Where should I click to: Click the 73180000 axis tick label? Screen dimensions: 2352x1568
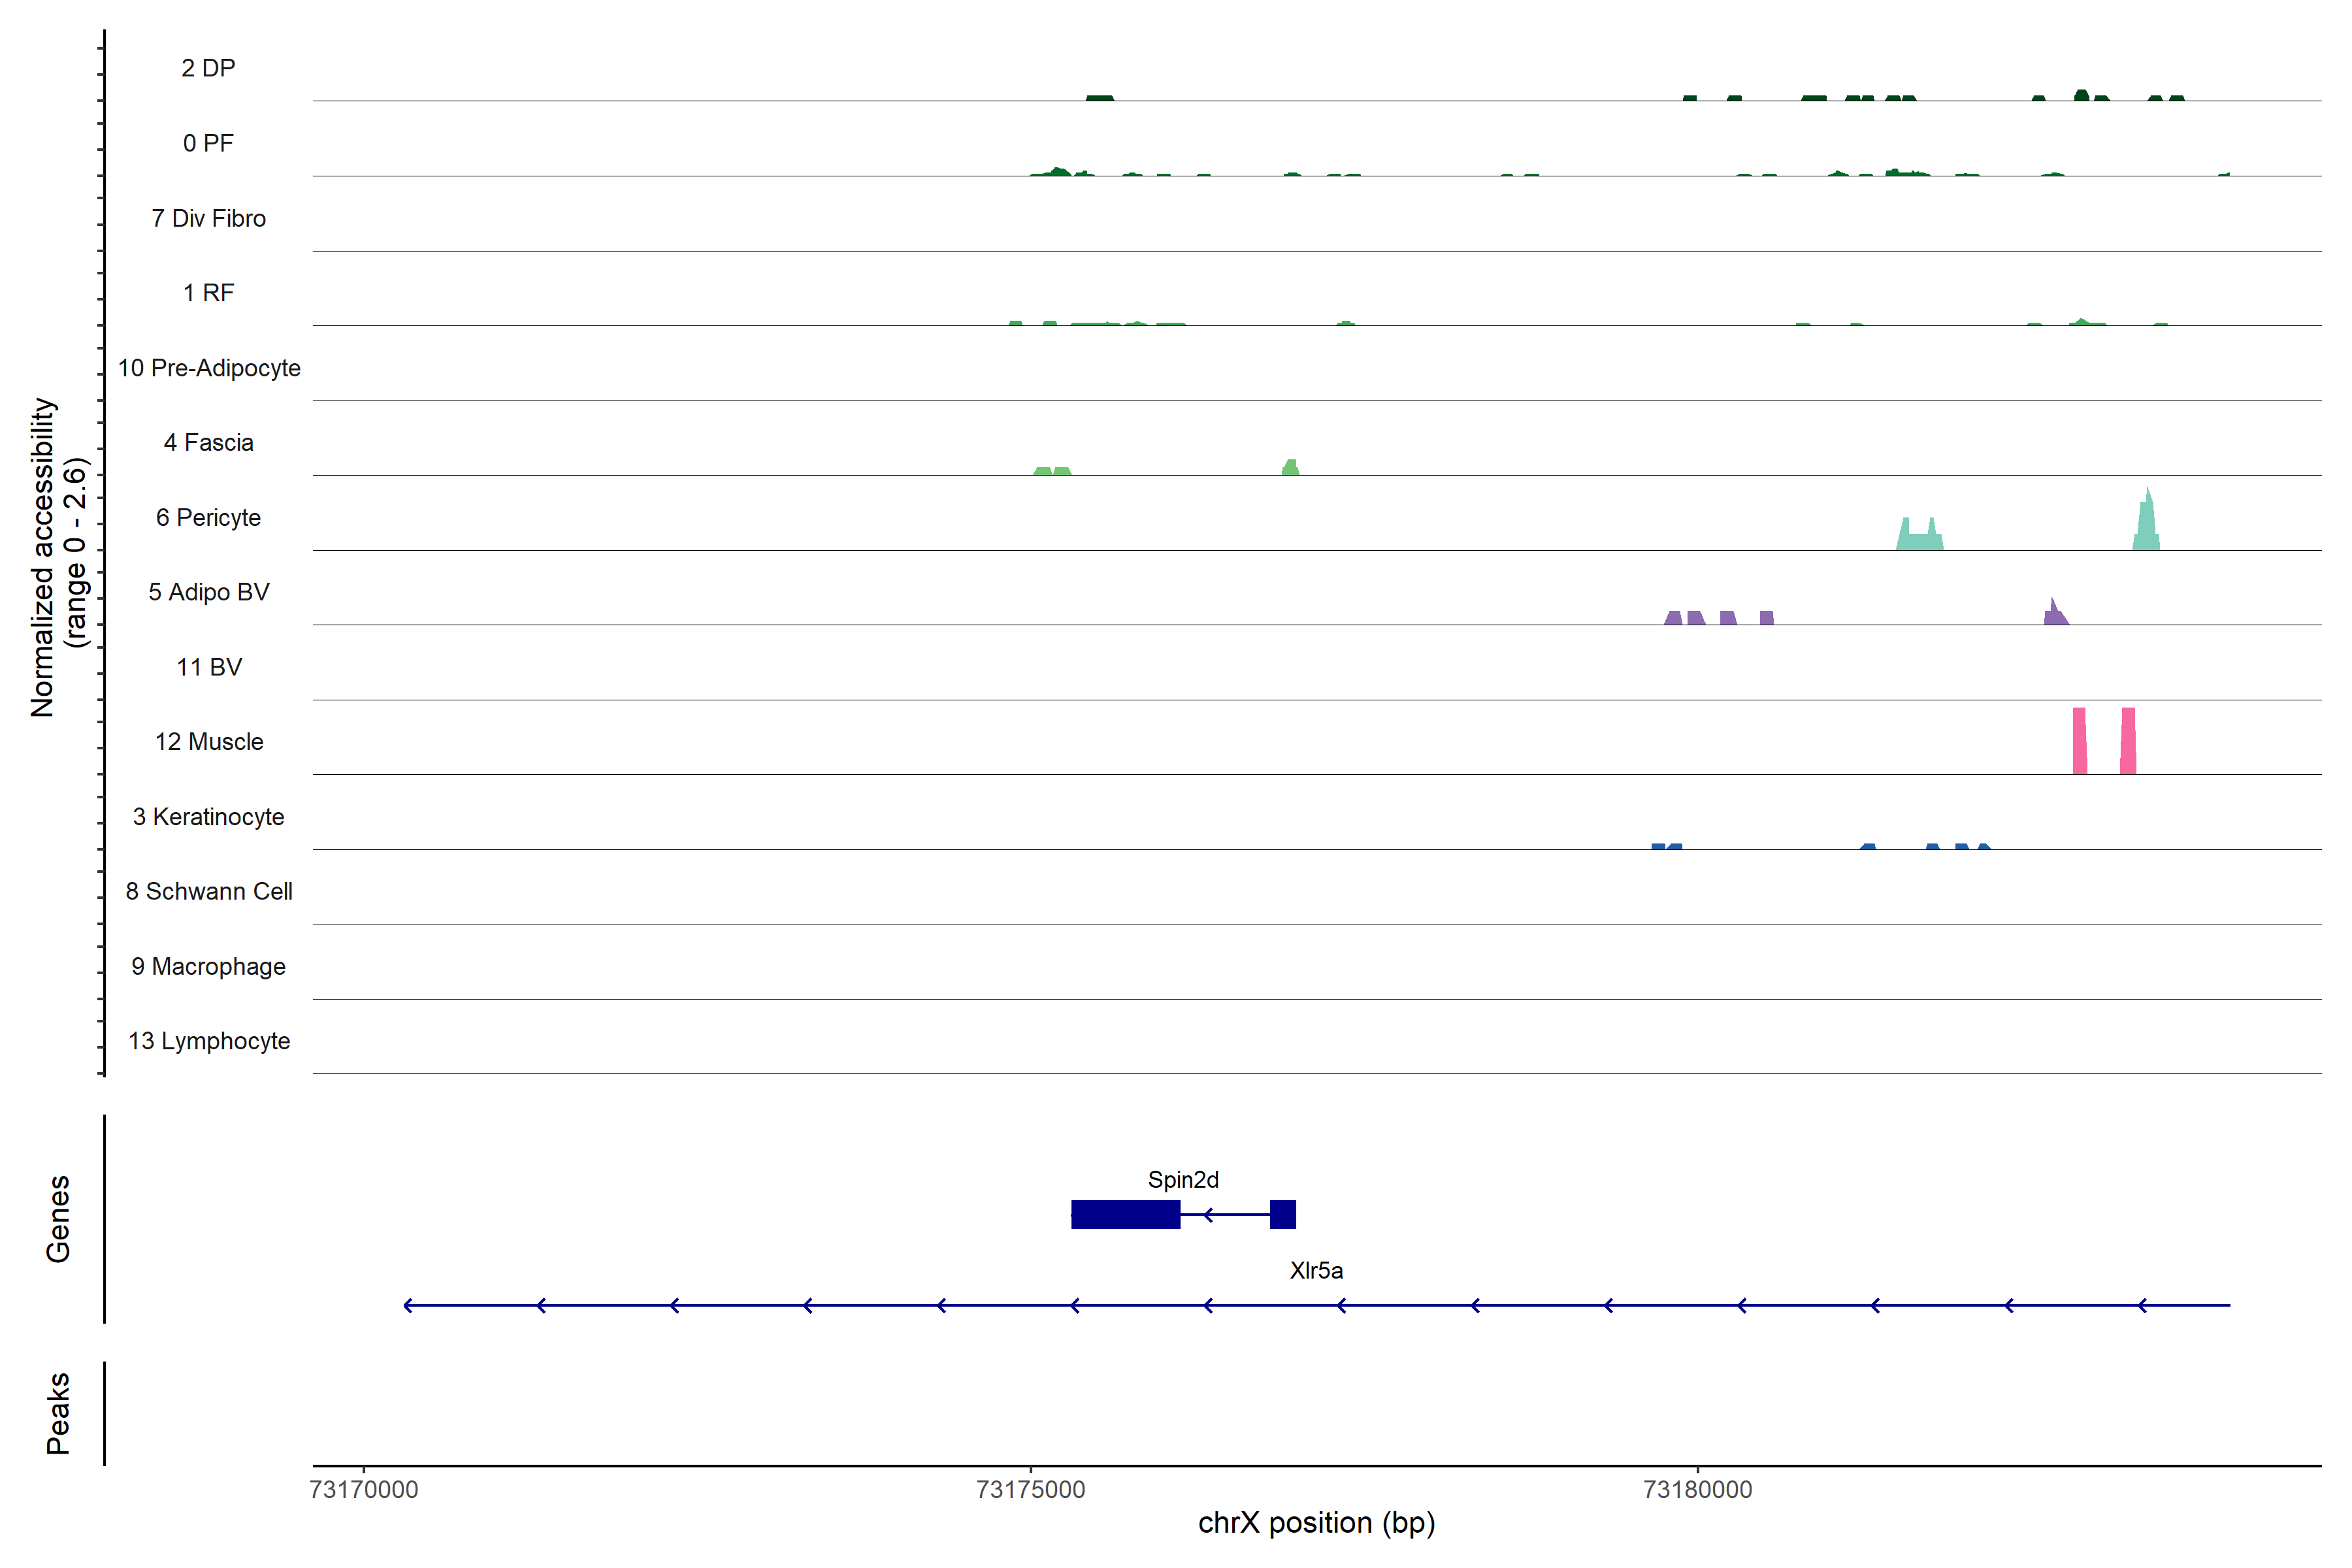pos(1697,1490)
